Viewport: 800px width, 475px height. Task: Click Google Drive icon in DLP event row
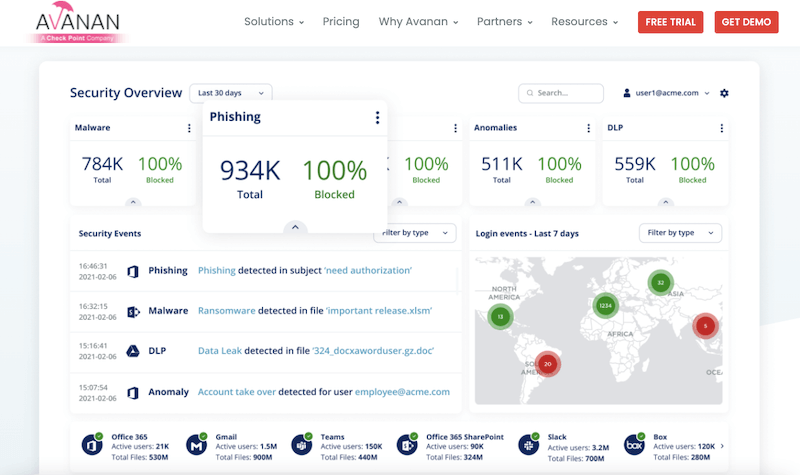133,351
